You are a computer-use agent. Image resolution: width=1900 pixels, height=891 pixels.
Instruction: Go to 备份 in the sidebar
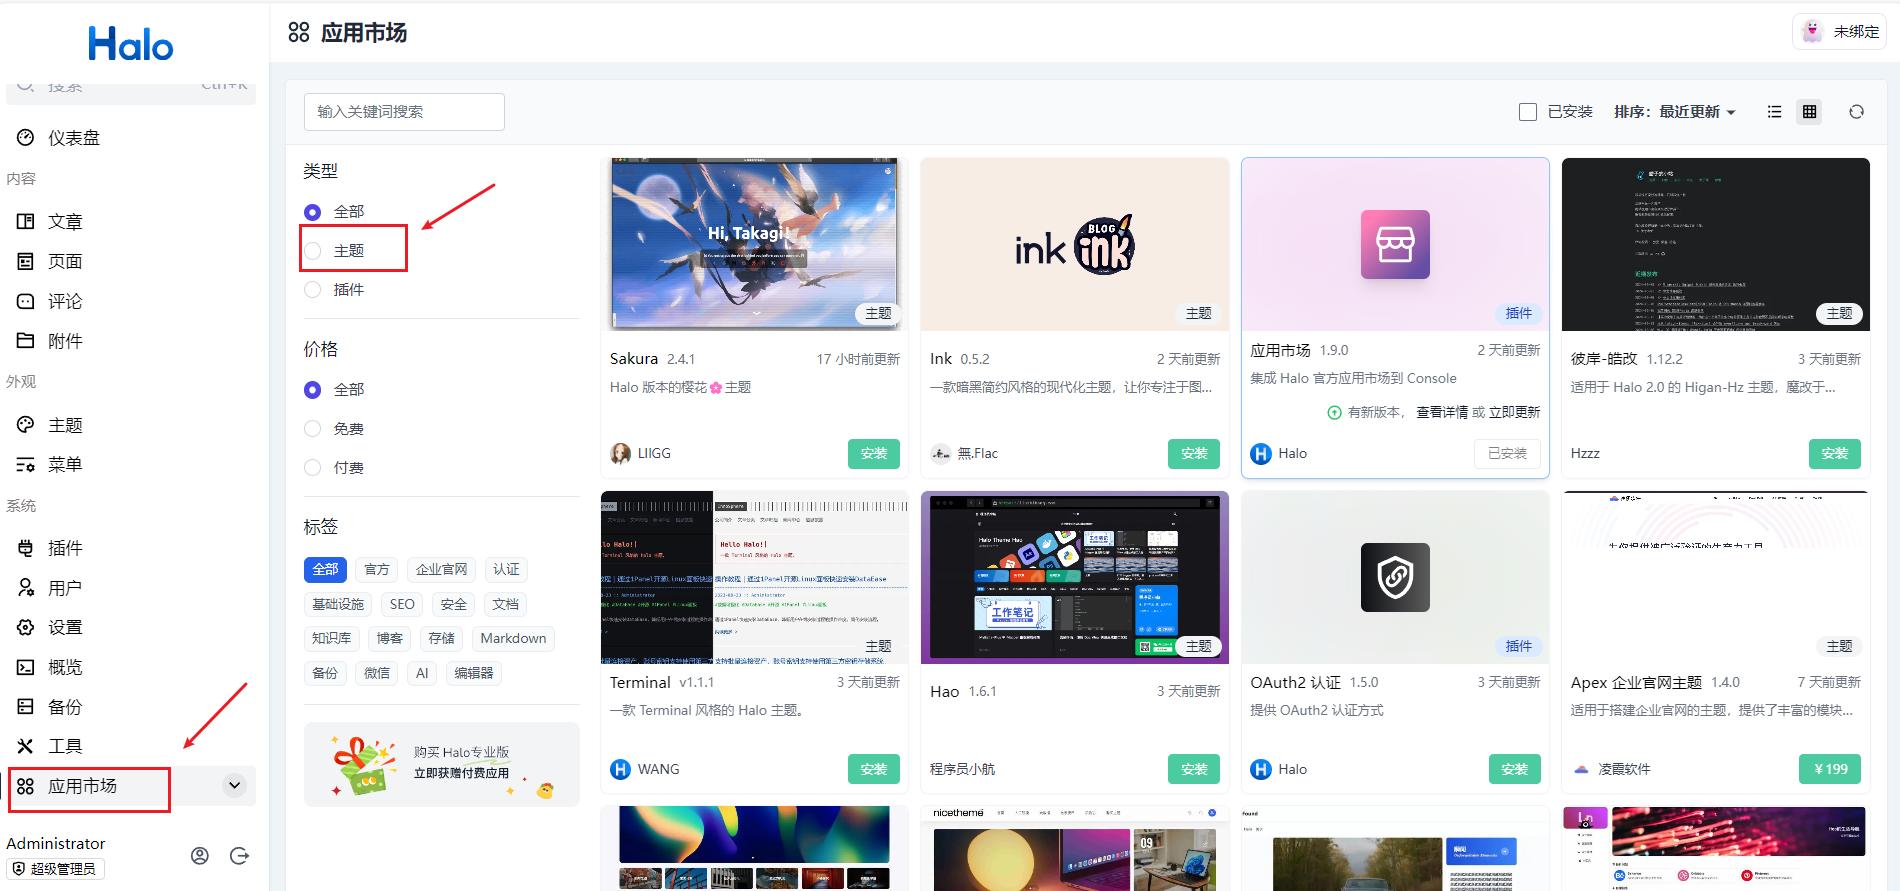pos(65,707)
